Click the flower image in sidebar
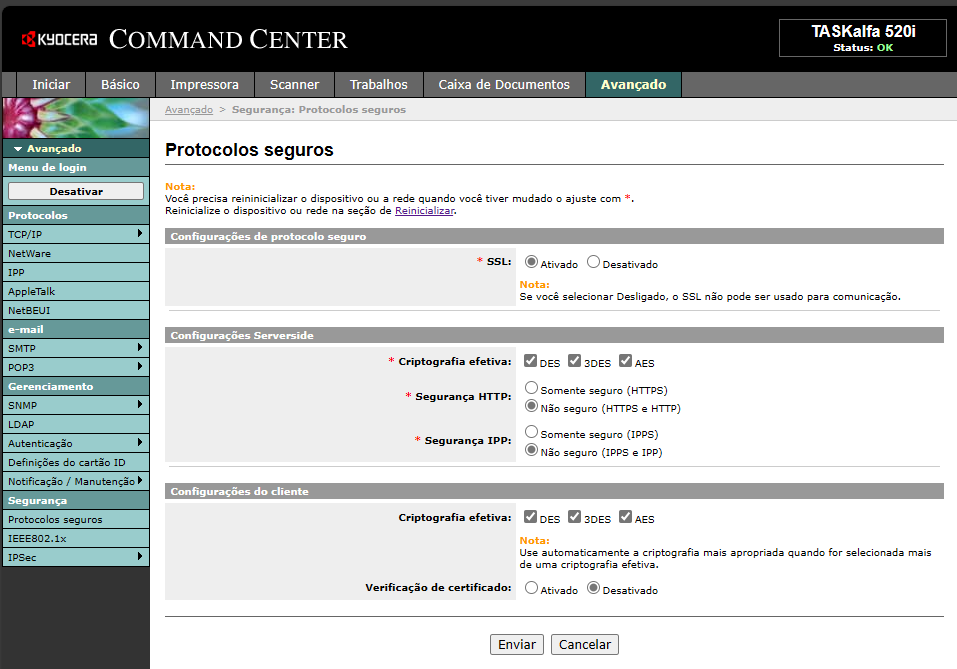 point(76,118)
